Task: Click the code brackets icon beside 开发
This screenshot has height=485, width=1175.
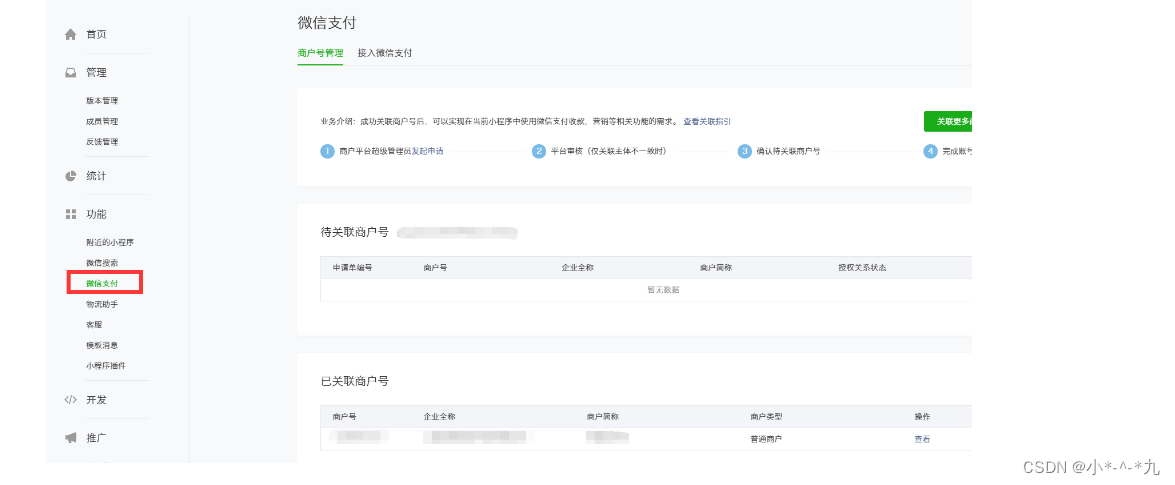Action: click(70, 400)
